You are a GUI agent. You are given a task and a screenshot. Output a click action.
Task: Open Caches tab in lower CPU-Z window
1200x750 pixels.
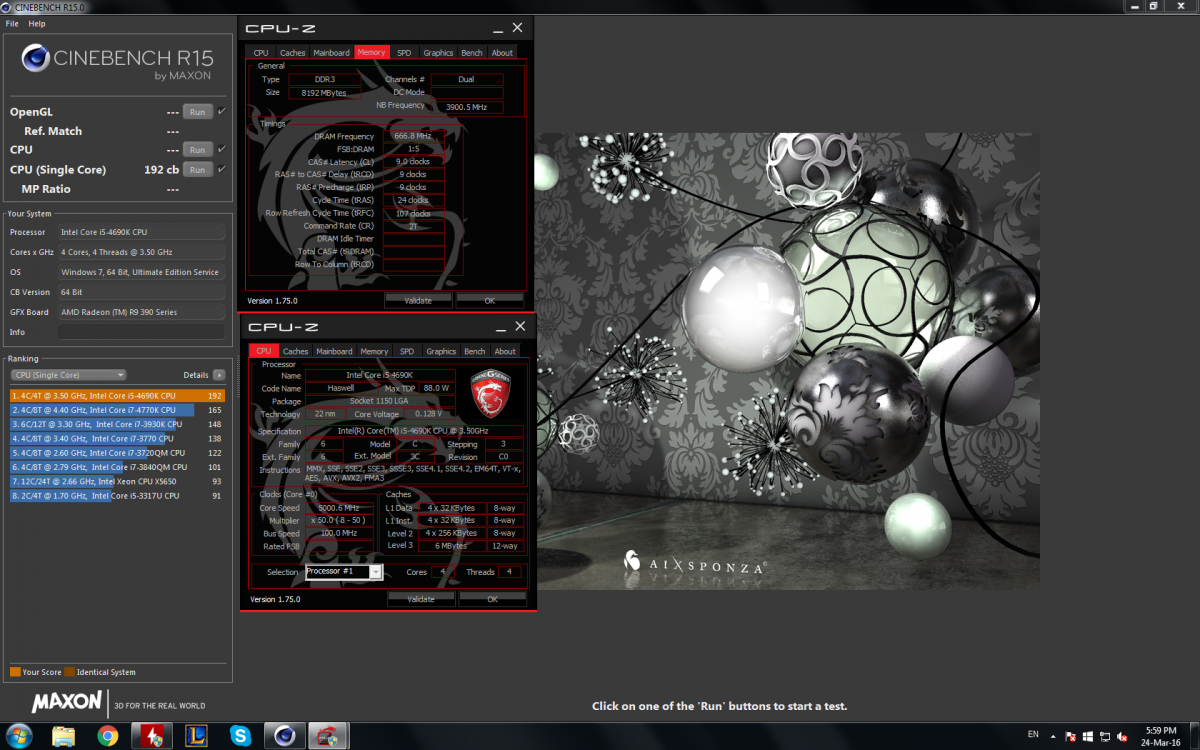pos(296,351)
